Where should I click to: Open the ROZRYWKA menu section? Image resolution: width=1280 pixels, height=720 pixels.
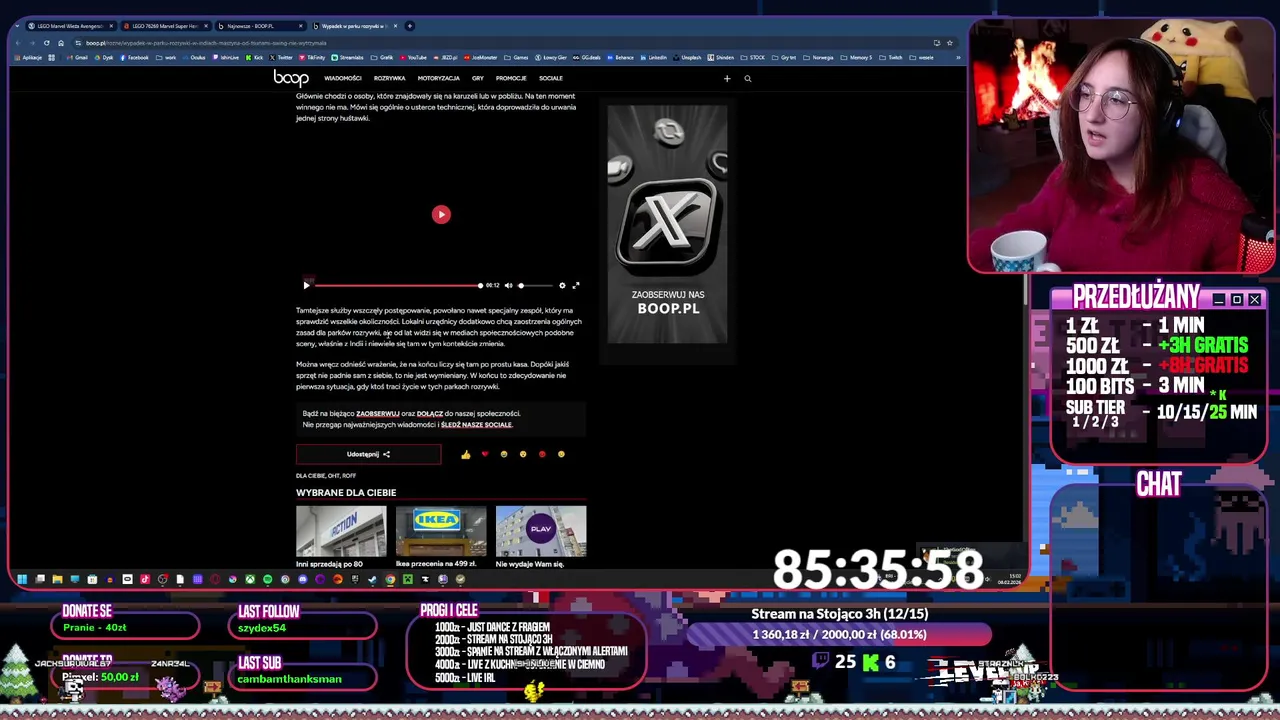coord(390,78)
